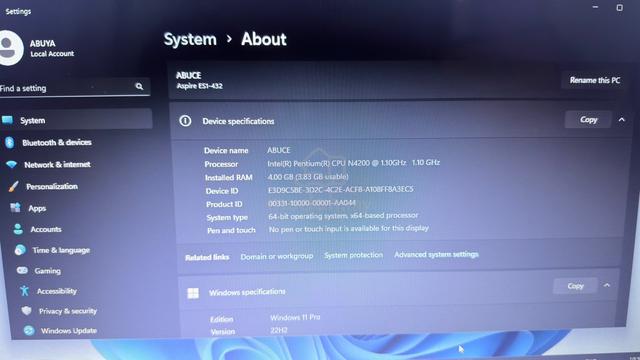
Task: Select Product ID 00331-10000-00001-AA044
Action: tap(312, 203)
